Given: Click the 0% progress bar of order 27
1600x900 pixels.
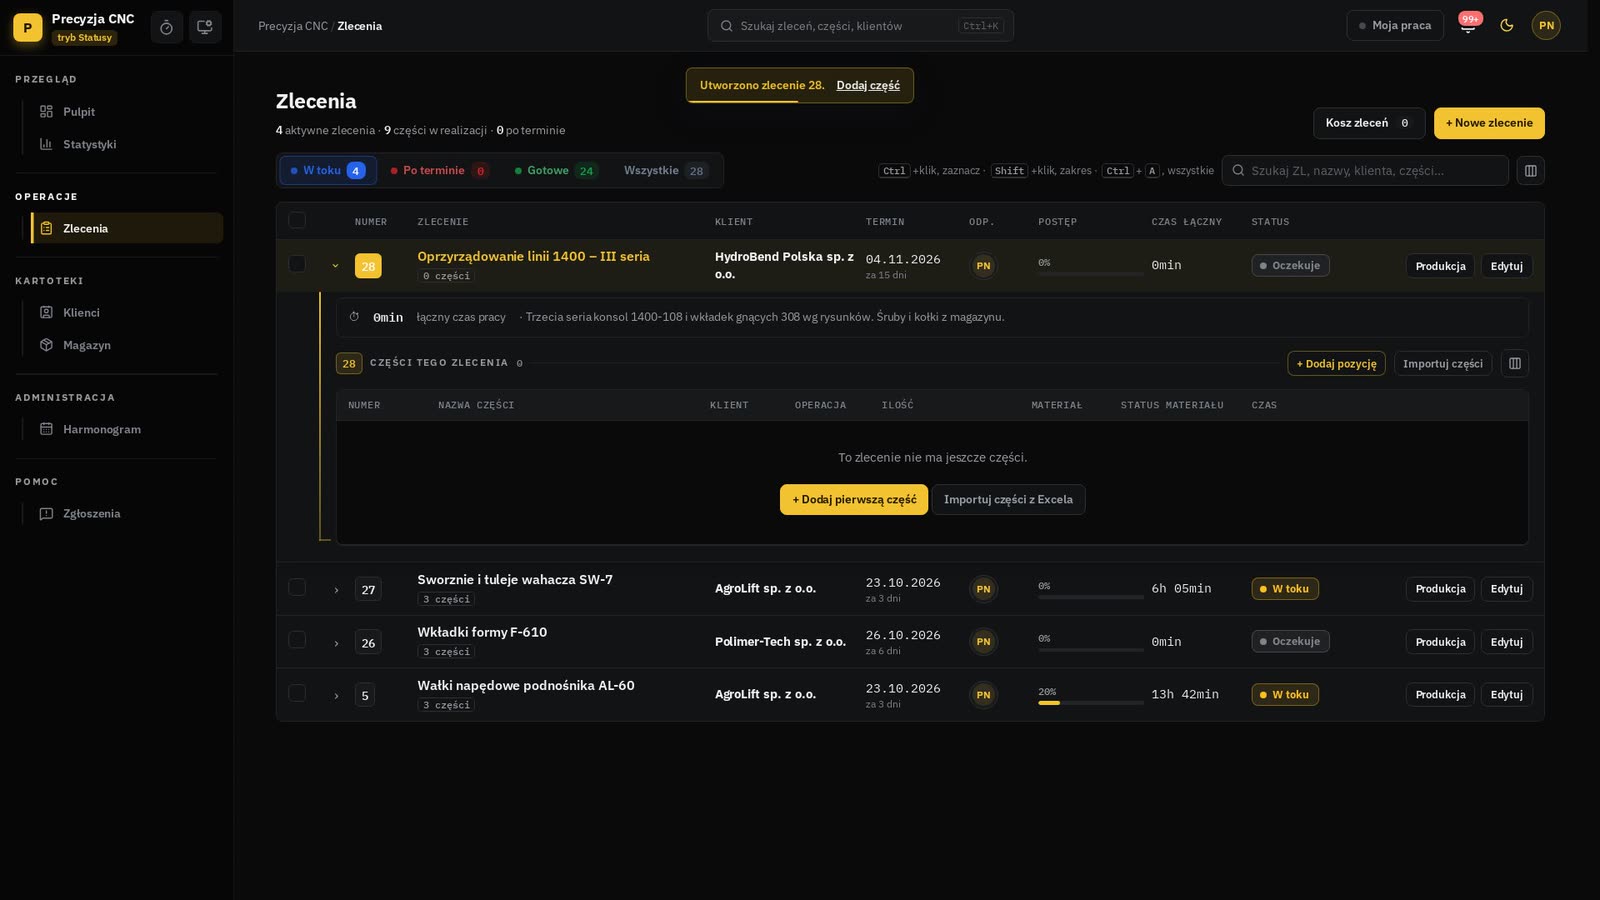Looking at the screenshot, I should click(x=1090, y=597).
